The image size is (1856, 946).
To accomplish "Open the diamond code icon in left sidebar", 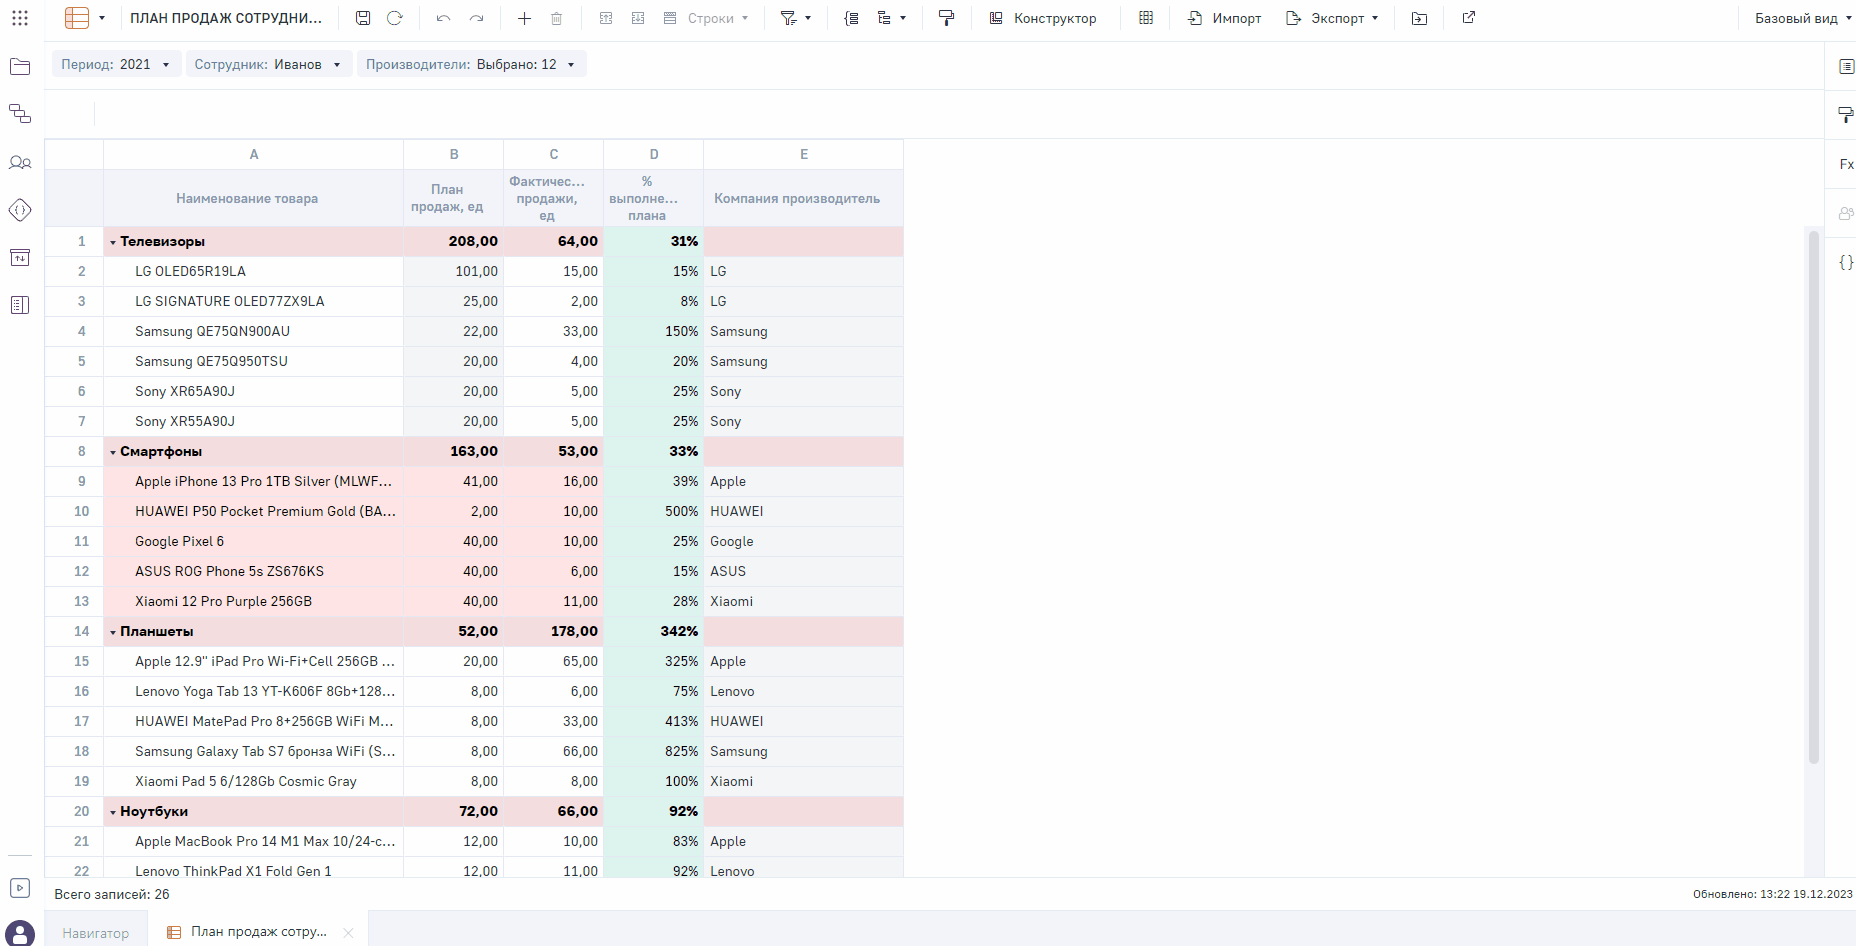I will click(x=20, y=210).
